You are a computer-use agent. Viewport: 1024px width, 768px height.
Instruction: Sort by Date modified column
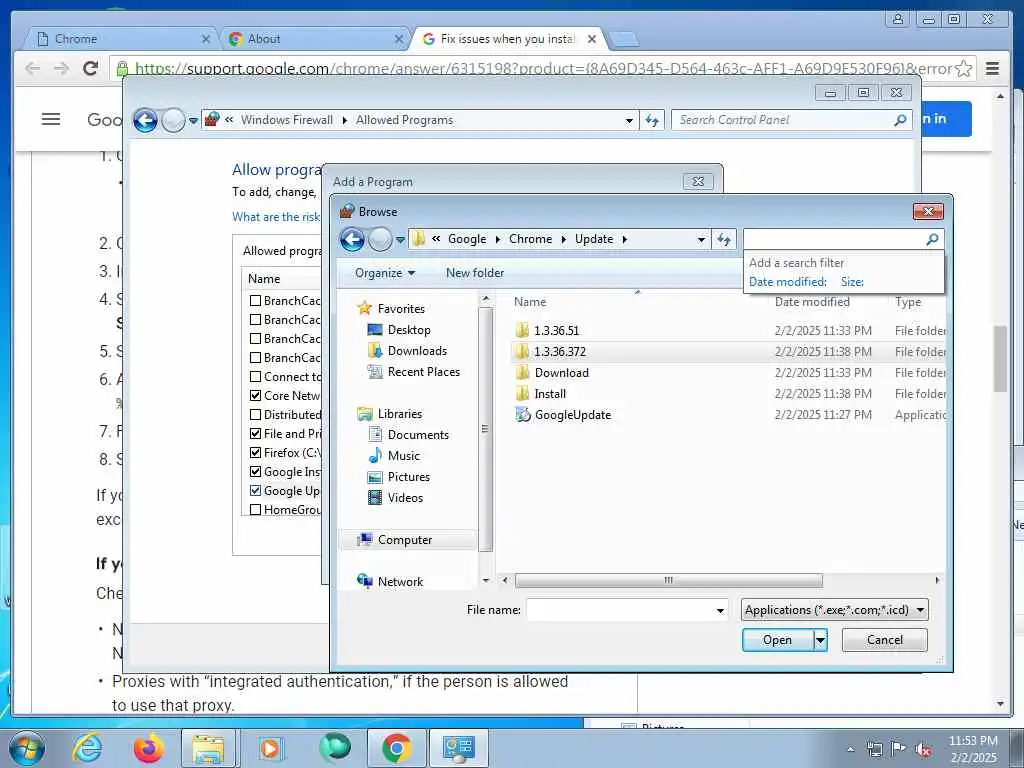click(x=812, y=302)
